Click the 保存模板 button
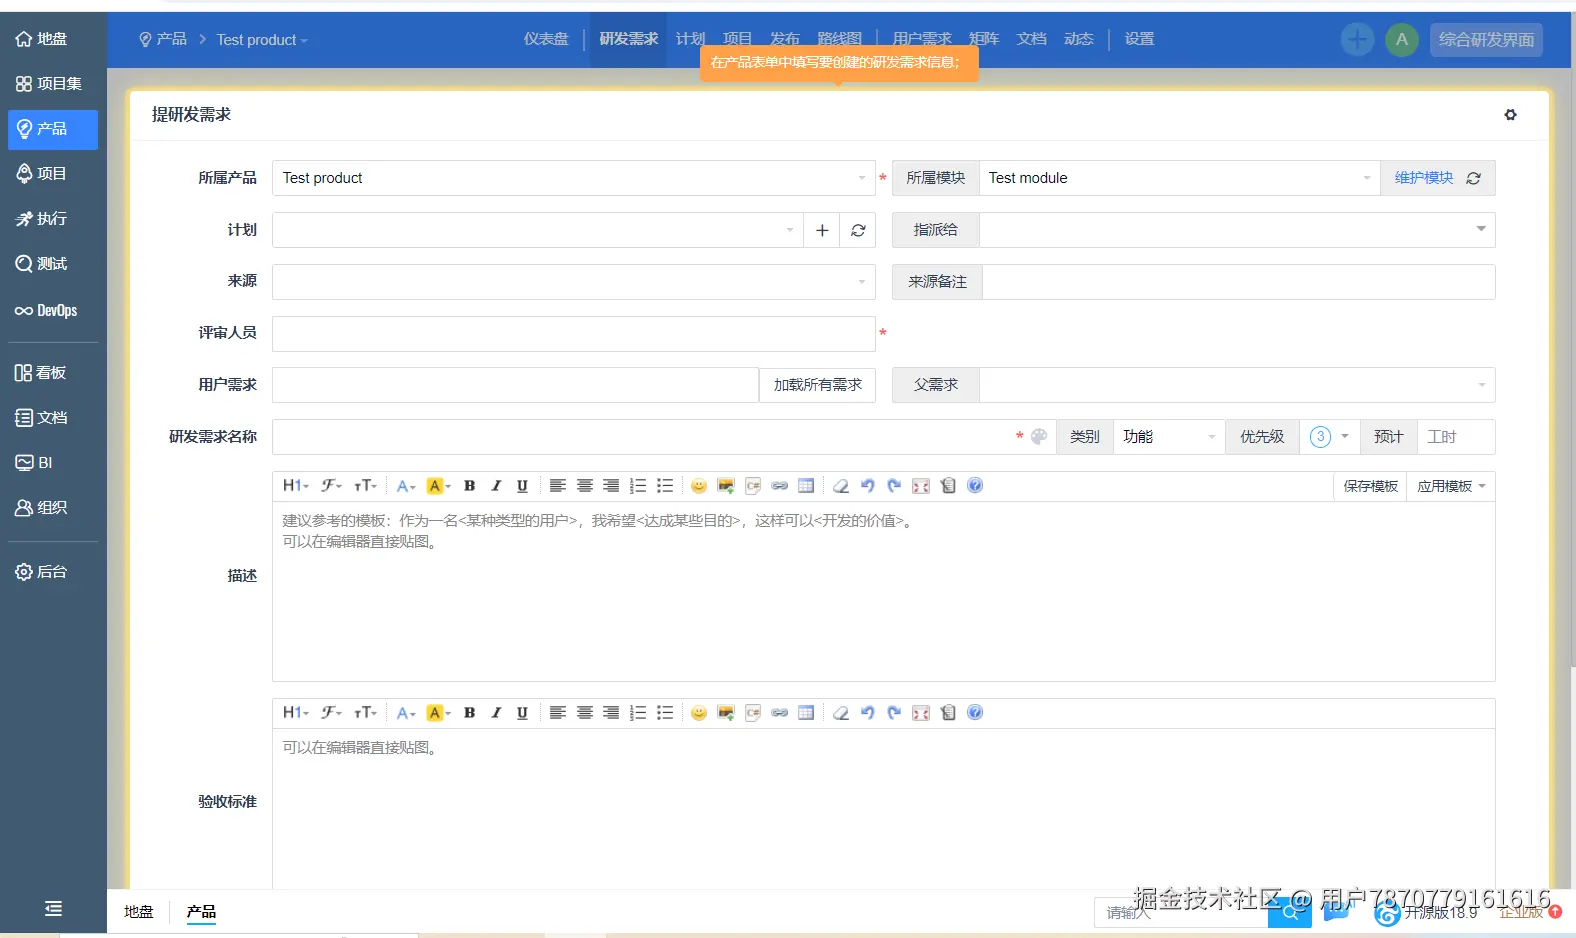The width and height of the screenshot is (1576, 938). point(1370,486)
